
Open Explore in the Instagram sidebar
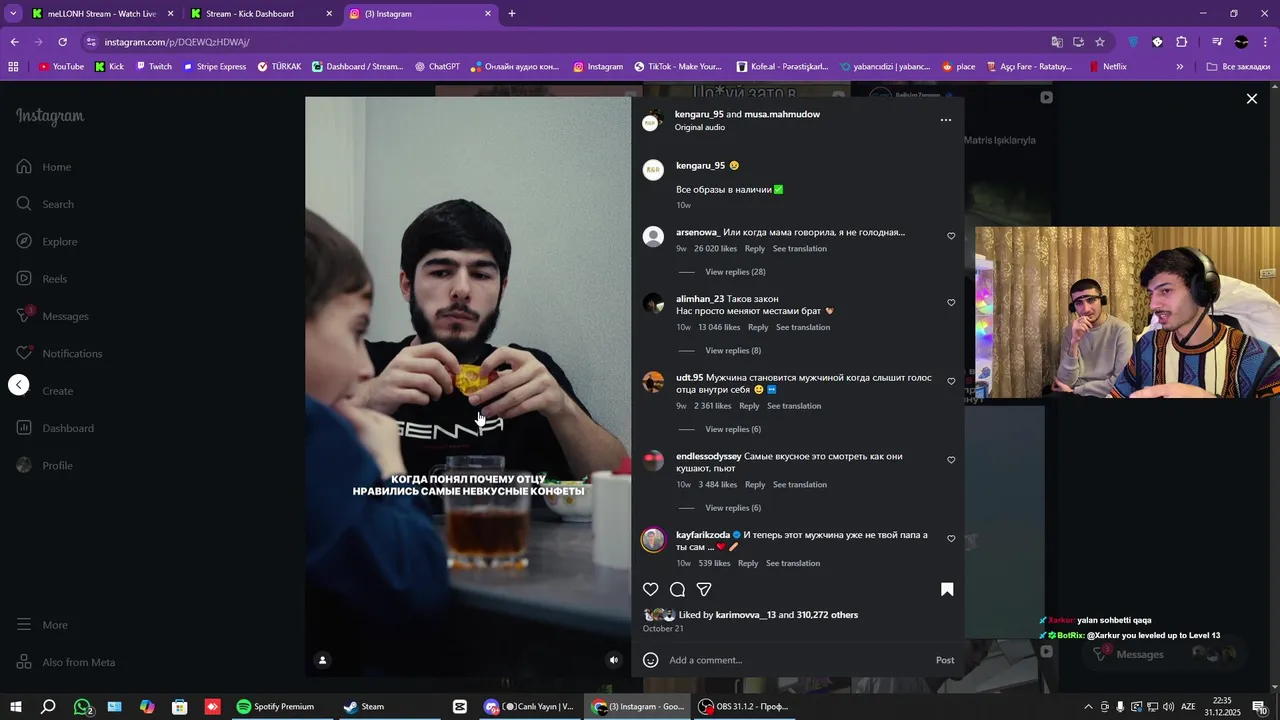click(47, 241)
